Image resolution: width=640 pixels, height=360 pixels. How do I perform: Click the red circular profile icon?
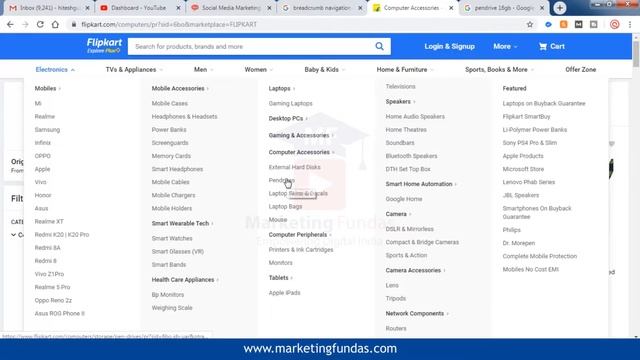[x=614, y=24]
